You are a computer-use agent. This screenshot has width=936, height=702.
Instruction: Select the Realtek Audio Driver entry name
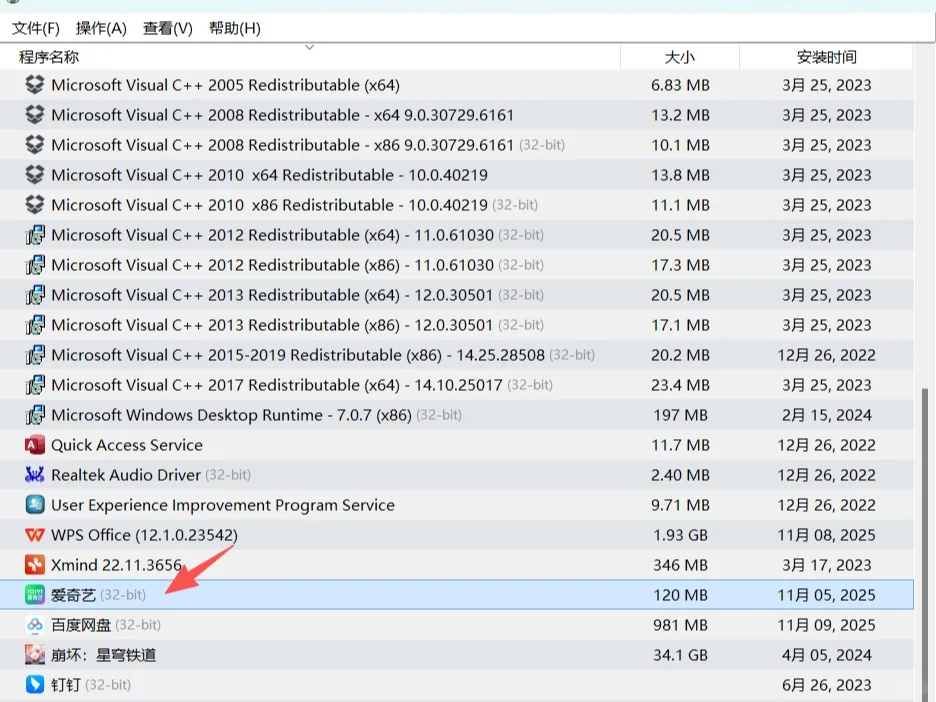126,475
